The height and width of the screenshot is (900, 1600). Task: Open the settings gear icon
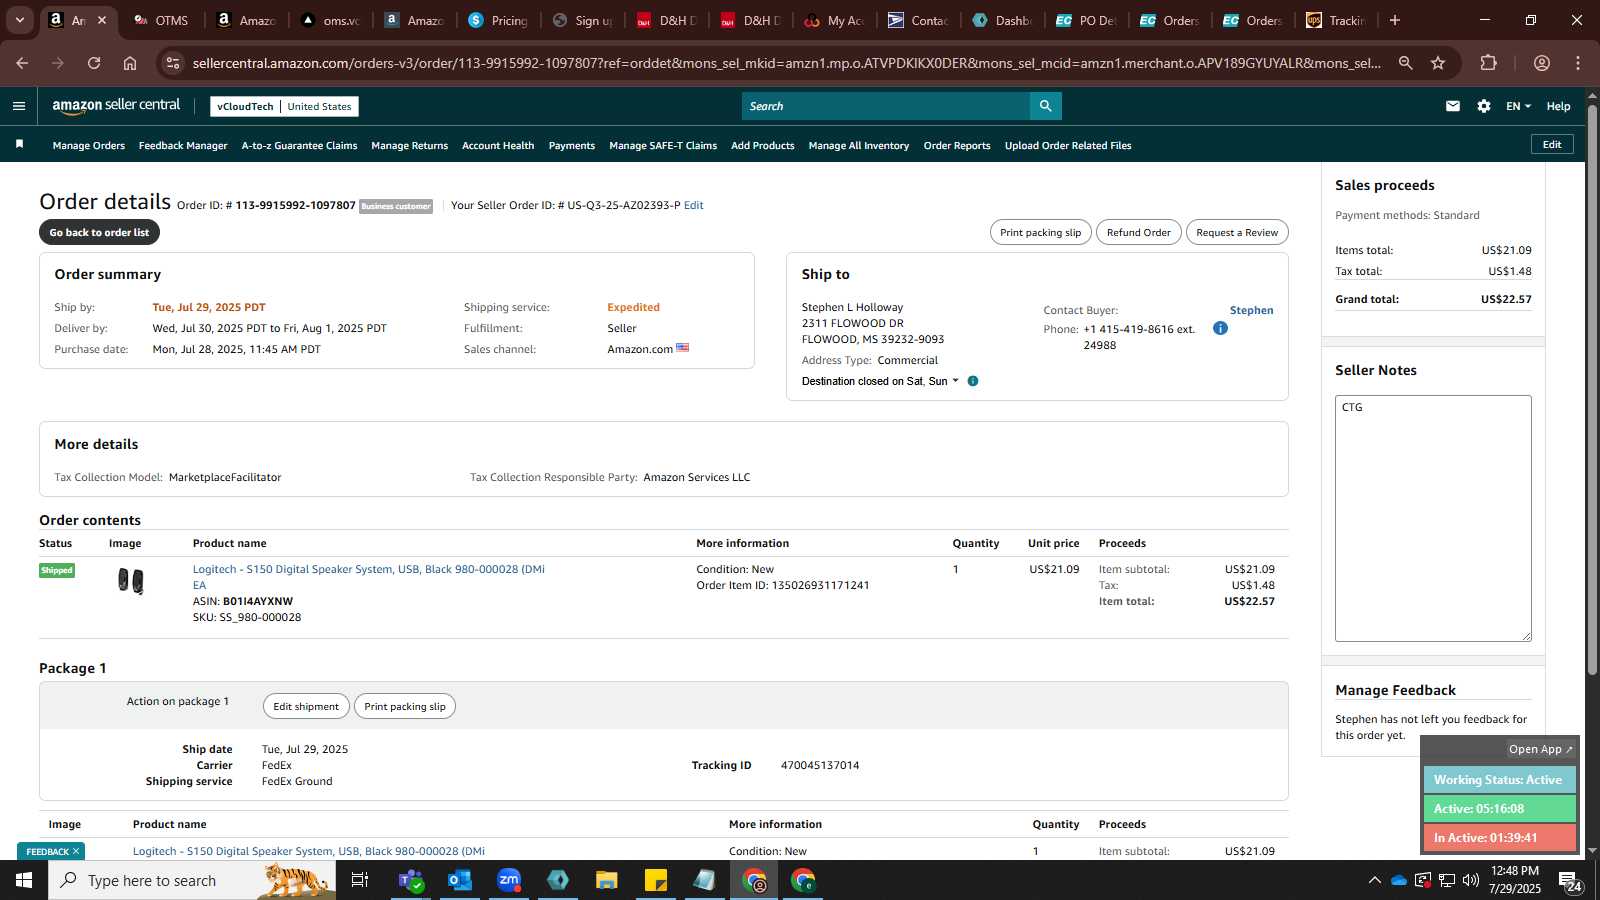pyautogui.click(x=1484, y=106)
